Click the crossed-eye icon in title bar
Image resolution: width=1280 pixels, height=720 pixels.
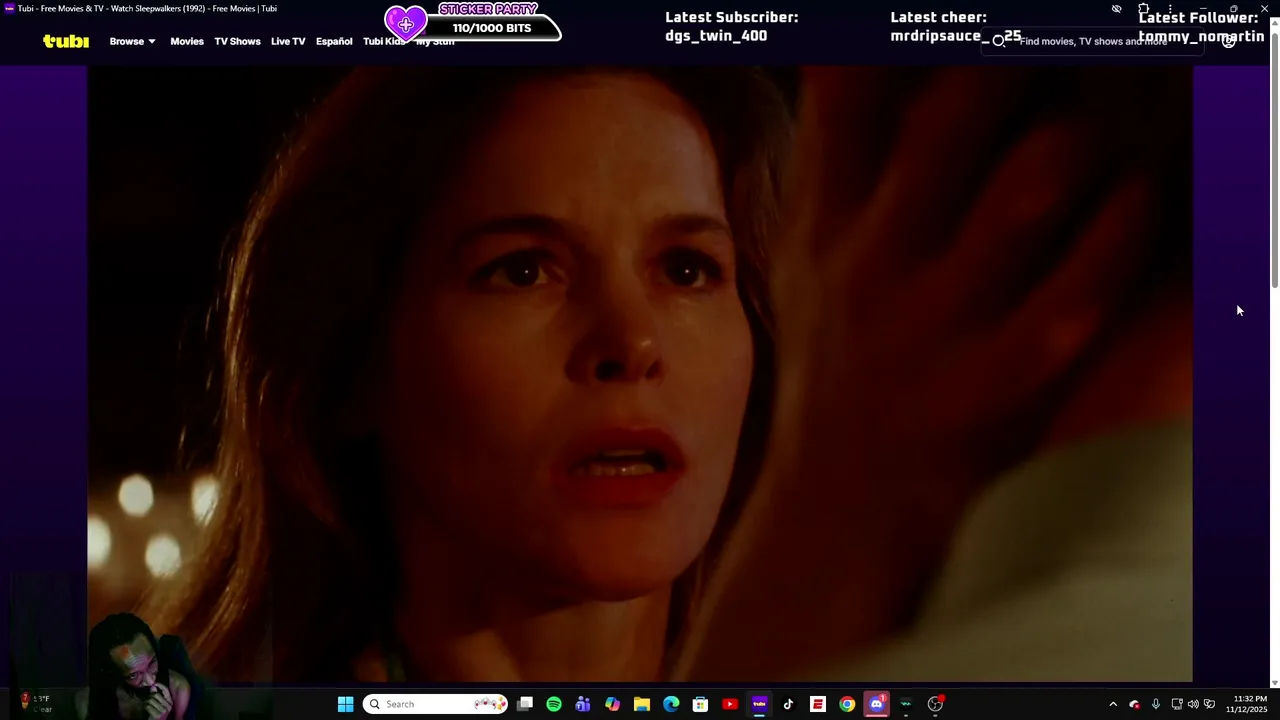pos(1116,9)
